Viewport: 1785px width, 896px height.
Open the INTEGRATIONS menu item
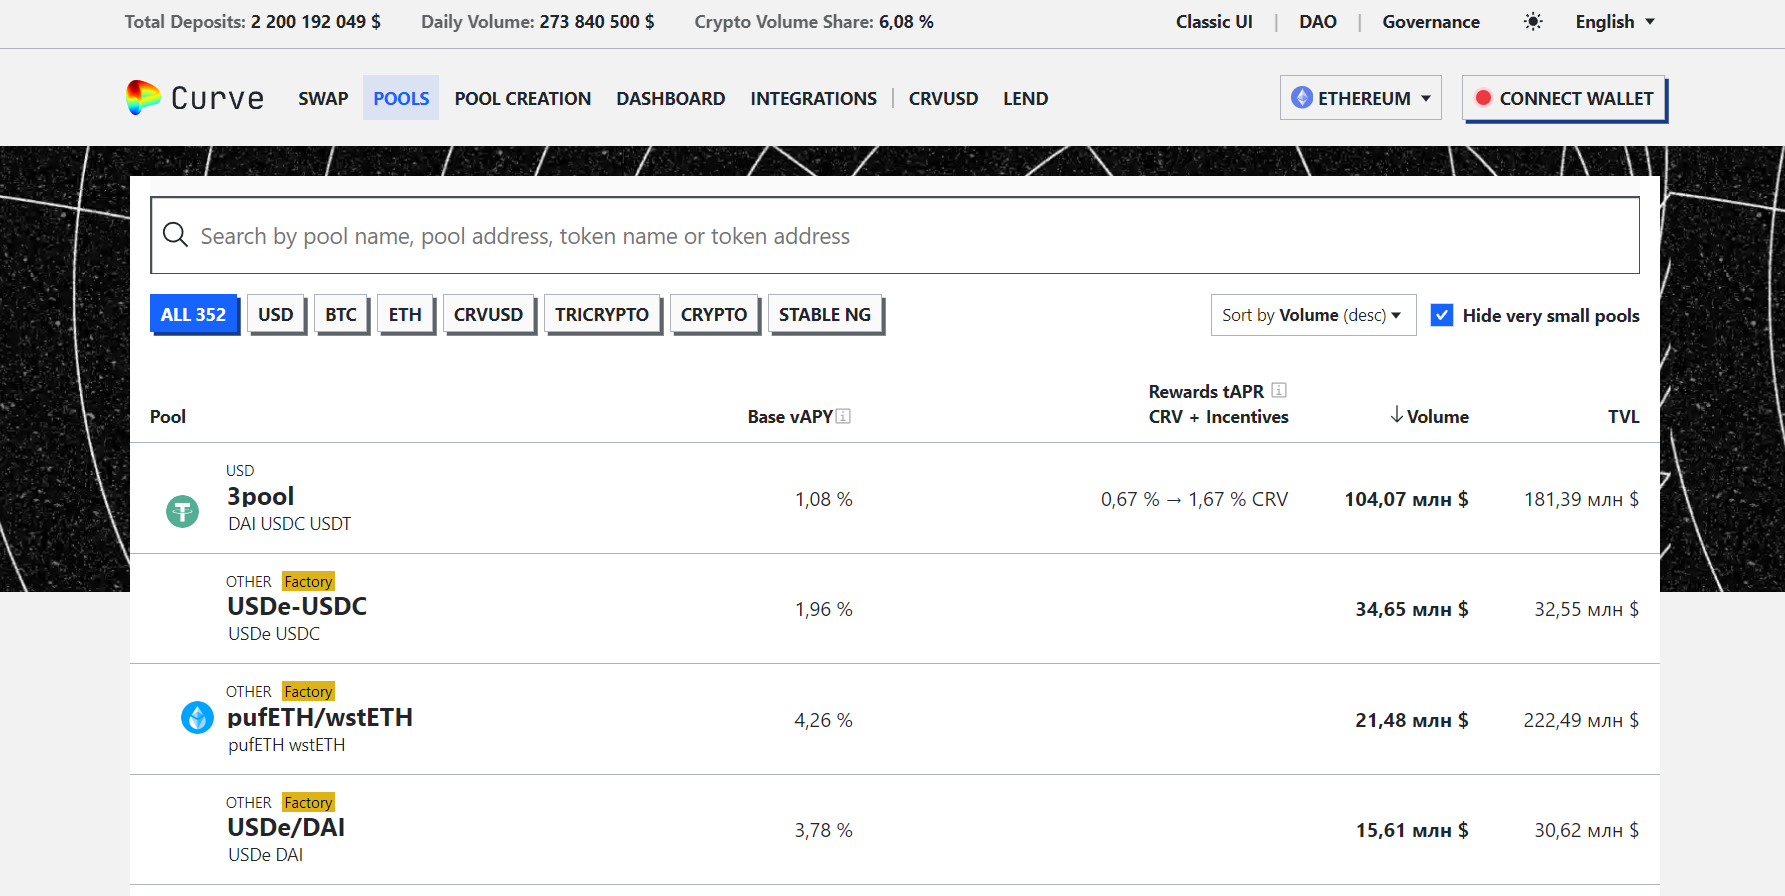coord(814,98)
